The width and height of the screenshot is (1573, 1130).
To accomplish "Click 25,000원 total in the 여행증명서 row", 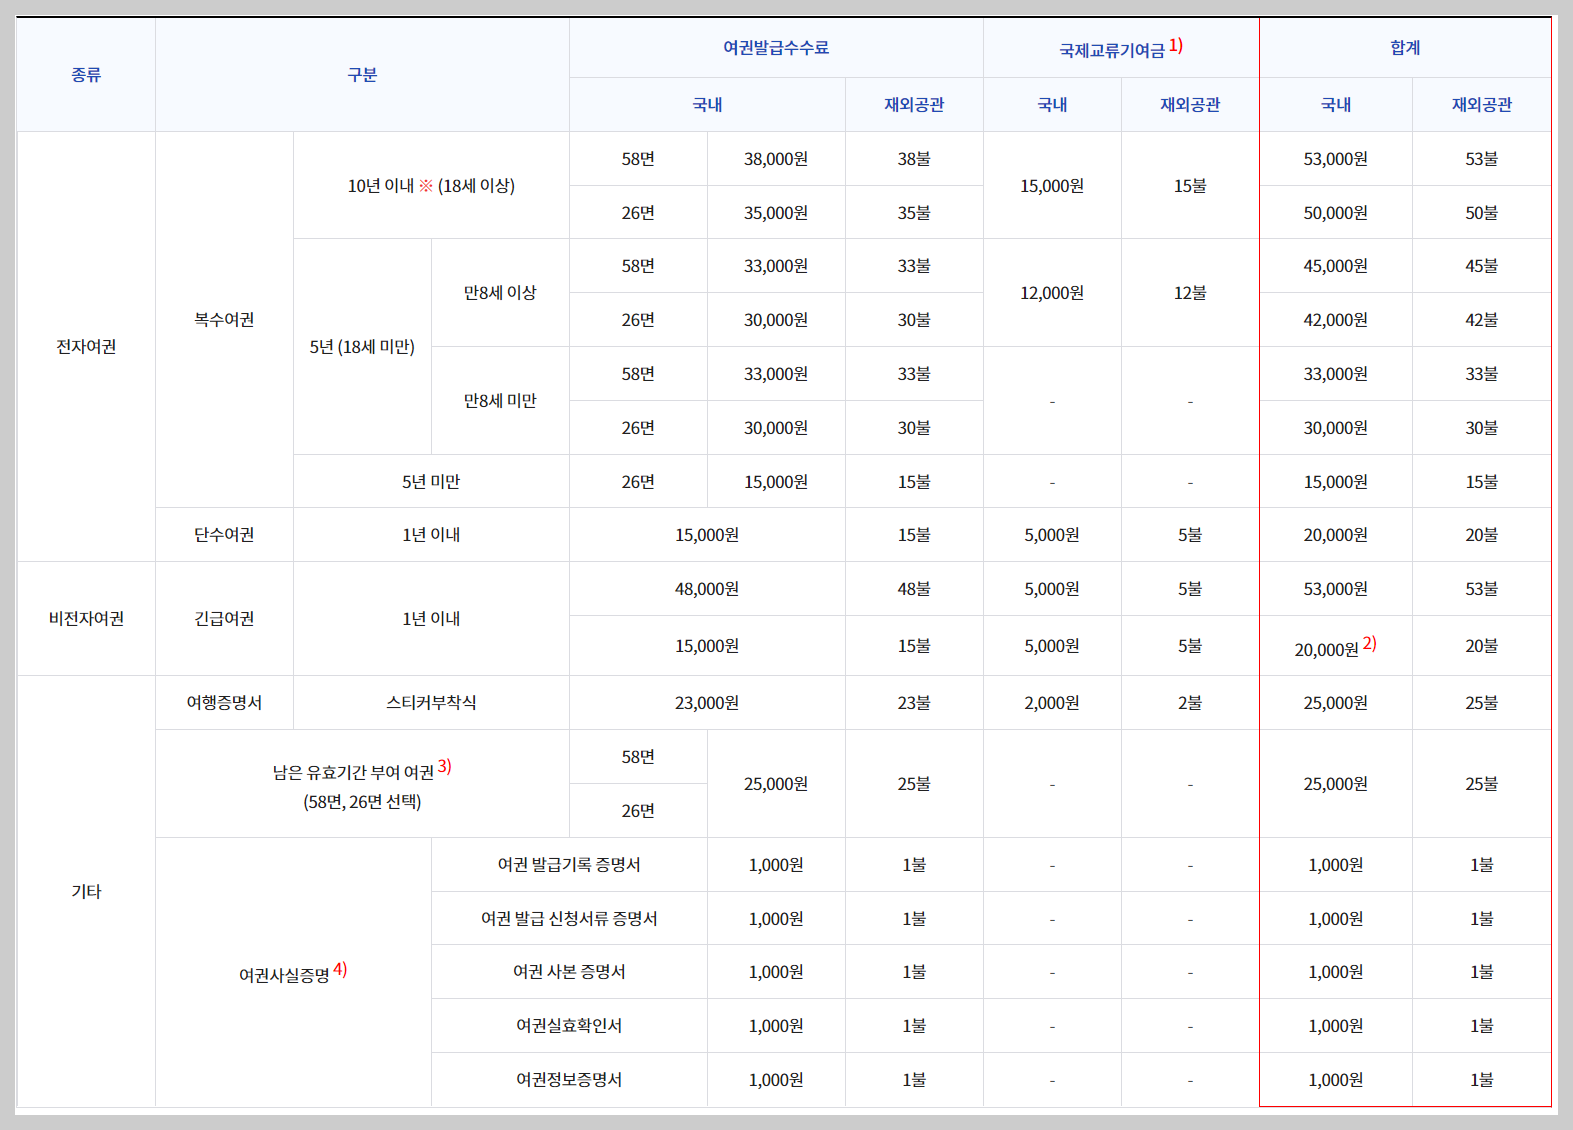I will [1336, 703].
